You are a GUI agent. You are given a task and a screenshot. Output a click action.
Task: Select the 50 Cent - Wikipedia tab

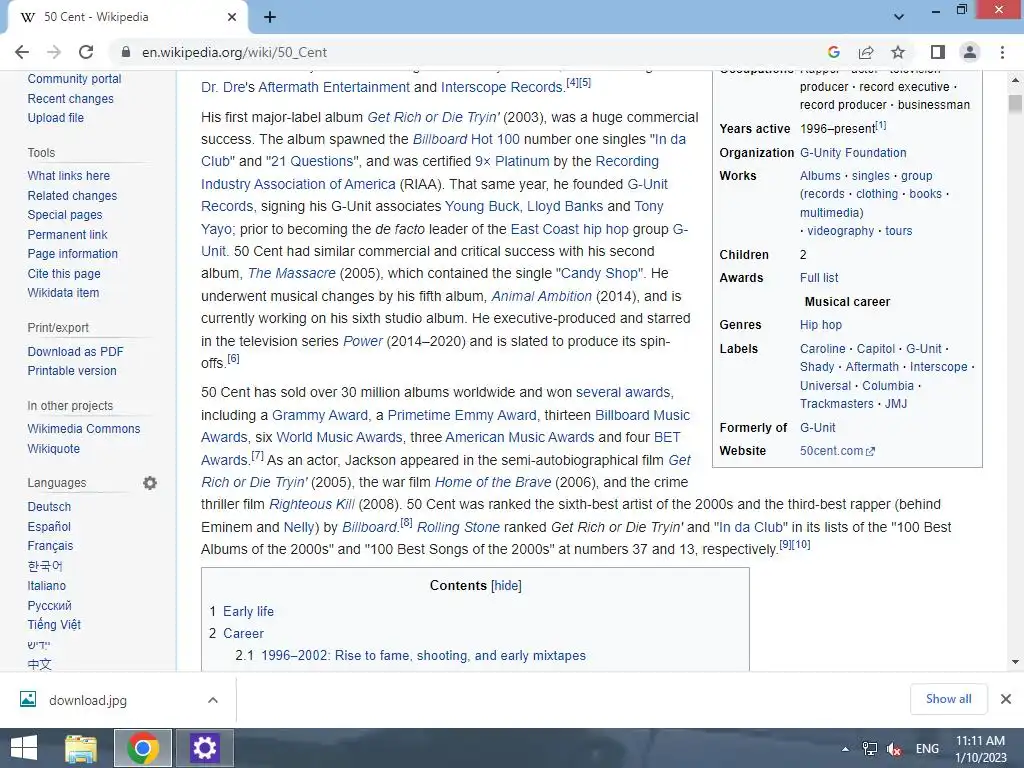click(127, 17)
